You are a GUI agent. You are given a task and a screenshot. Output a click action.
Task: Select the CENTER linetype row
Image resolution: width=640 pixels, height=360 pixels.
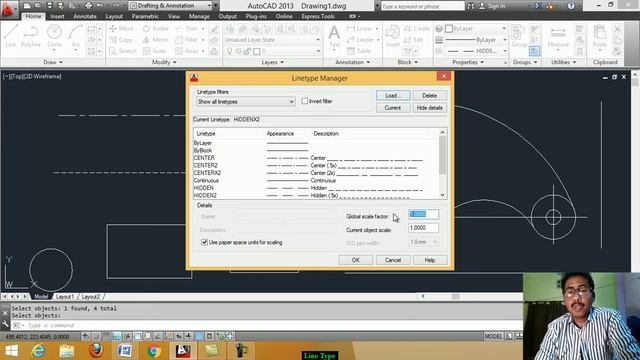point(315,158)
